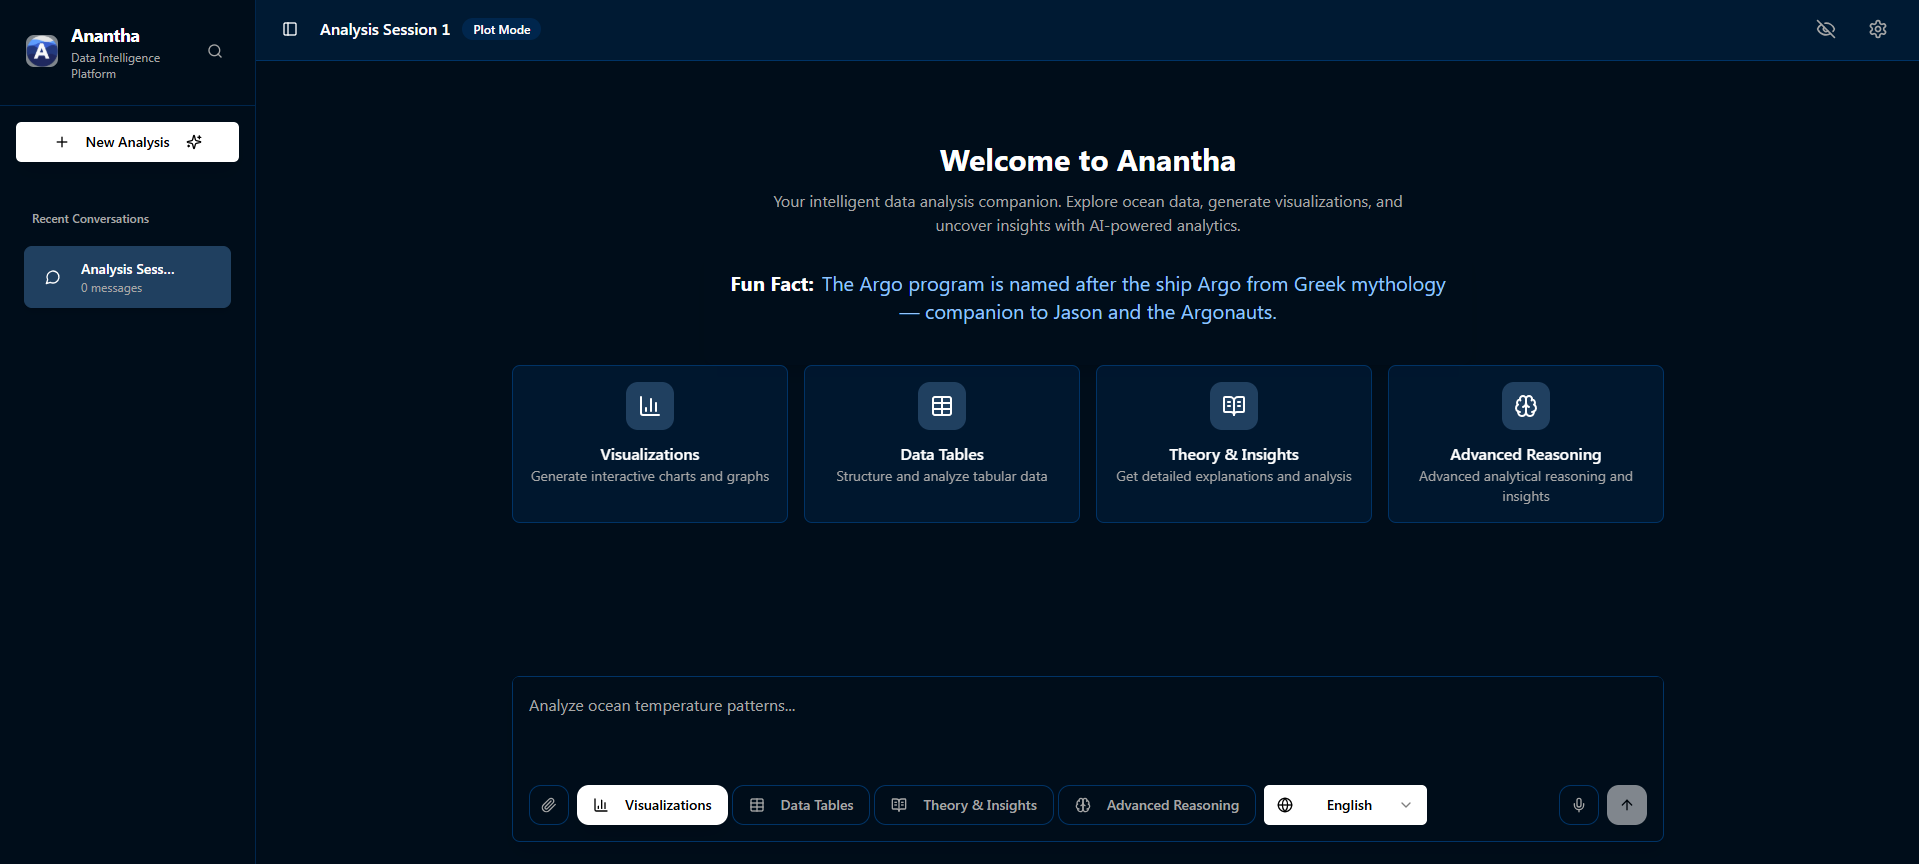This screenshot has width=1919, height=864.
Task: Open the Data Tables welcome card
Action: tap(941, 443)
